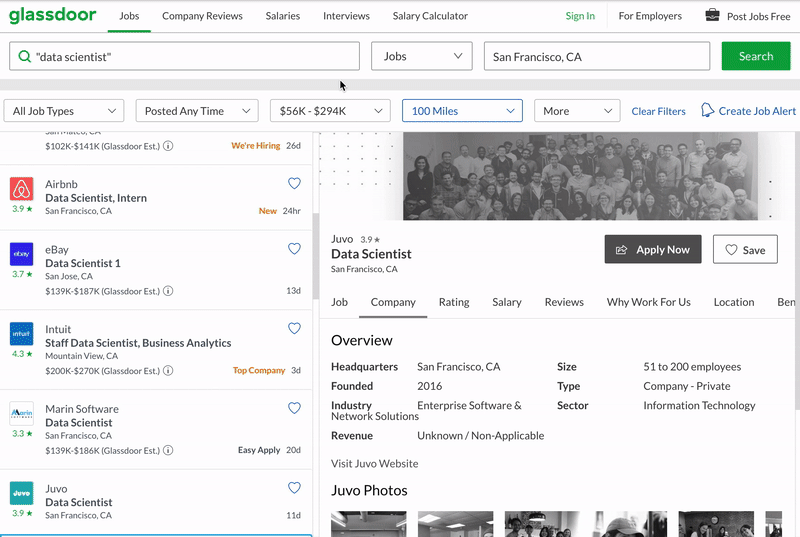Click the "data scientist" keyword search field

184,56
